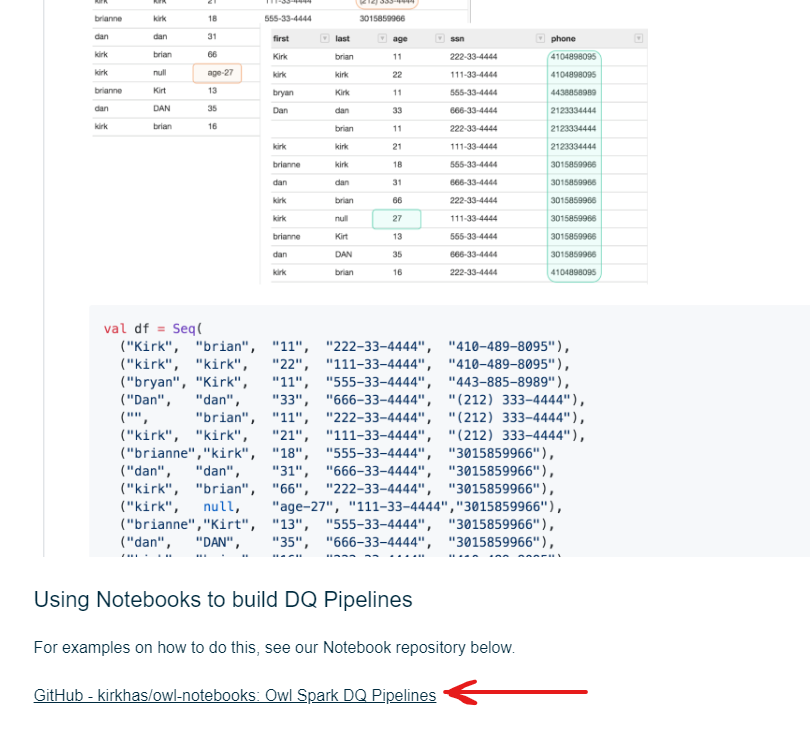Click the orange 'age-27' cell in left table
The height and width of the screenshot is (742, 810).
(x=217, y=73)
